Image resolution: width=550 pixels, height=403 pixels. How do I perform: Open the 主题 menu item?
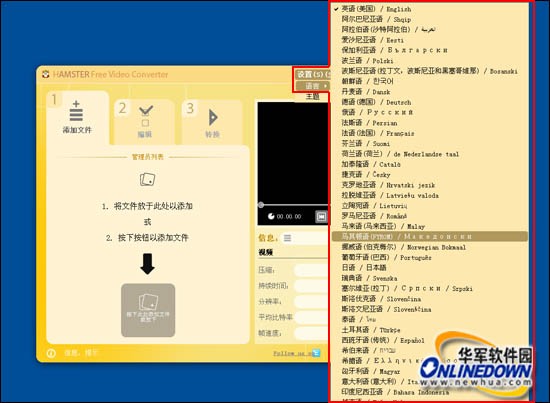click(312, 96)
